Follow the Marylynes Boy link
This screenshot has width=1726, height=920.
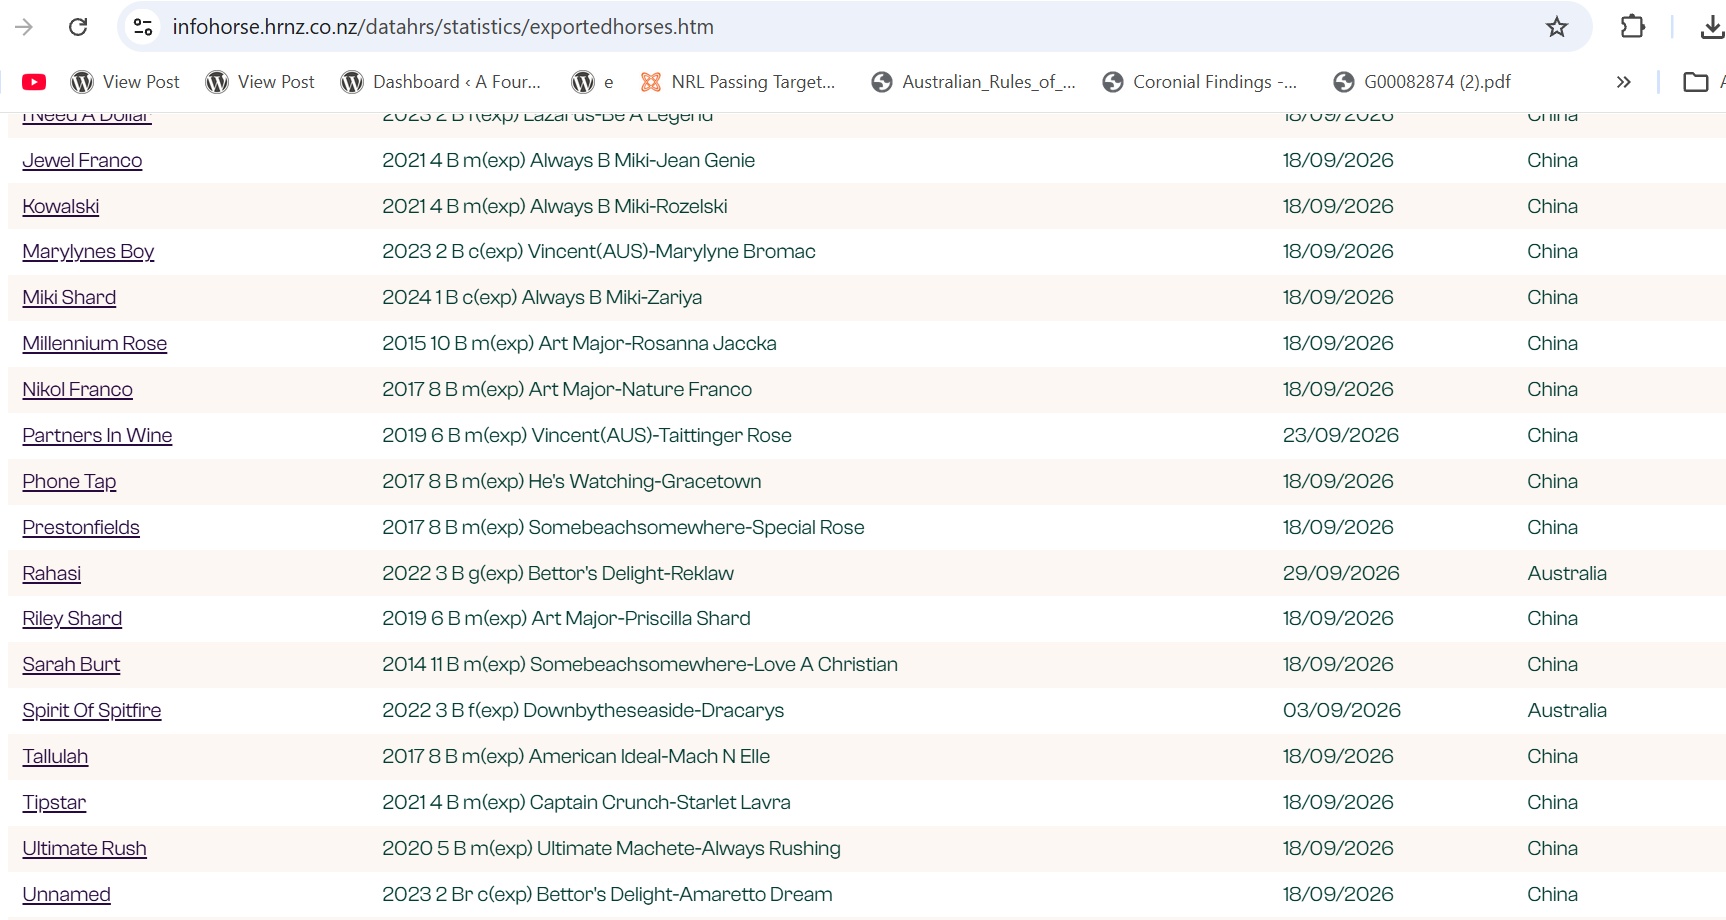click(88, 252)
